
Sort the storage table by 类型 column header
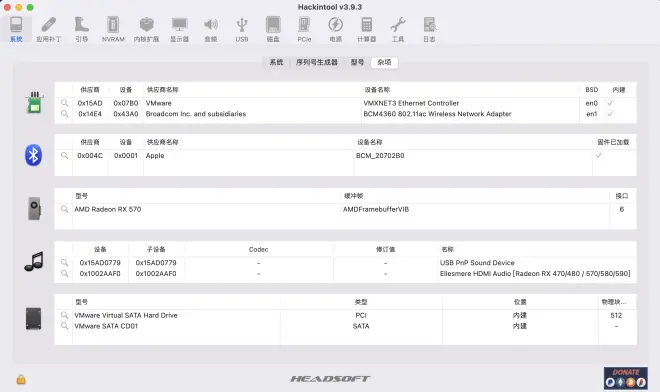click(x=361, y=302)
